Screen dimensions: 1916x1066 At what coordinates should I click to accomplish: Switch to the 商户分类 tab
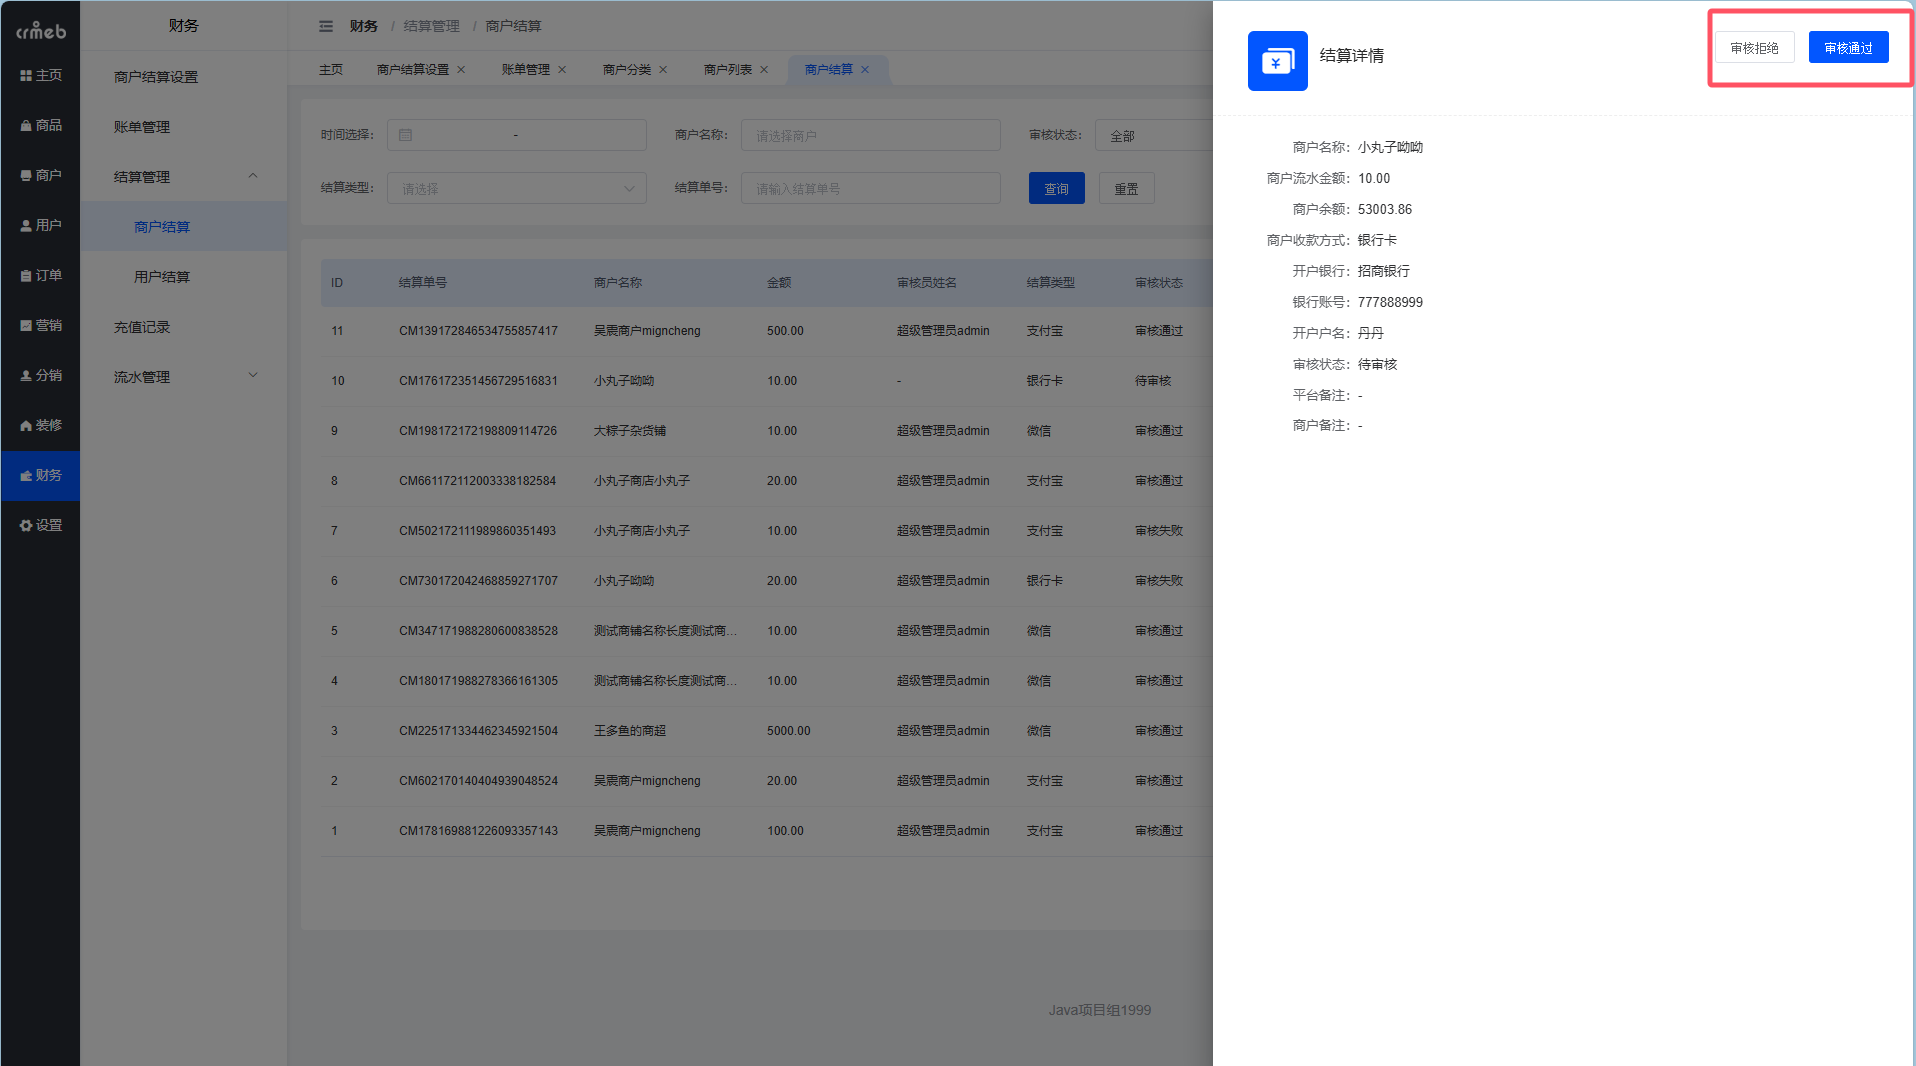[626, 70]
